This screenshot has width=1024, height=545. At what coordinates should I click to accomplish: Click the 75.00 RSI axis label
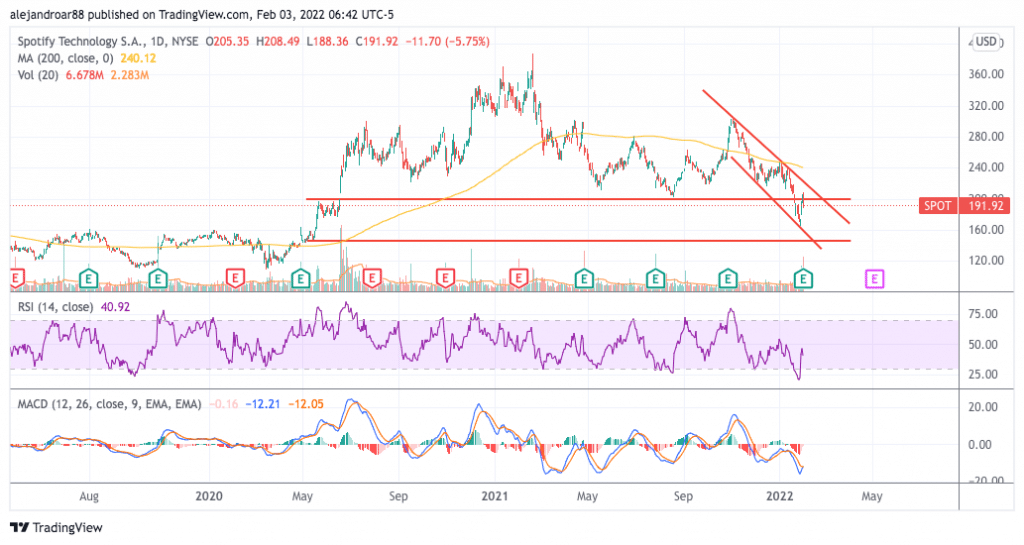pyautogui.click(x=983, y=314)
